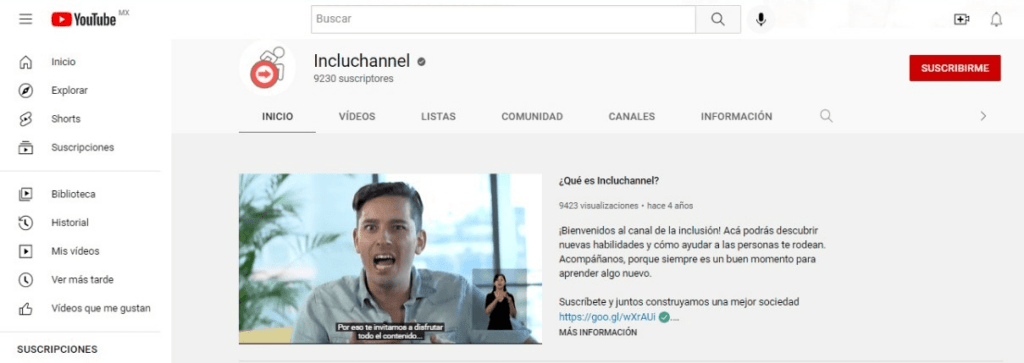The image size is (1024, 363).
Task: Open the INFORMACIÓN tab
Action: [x=737, y=117]
